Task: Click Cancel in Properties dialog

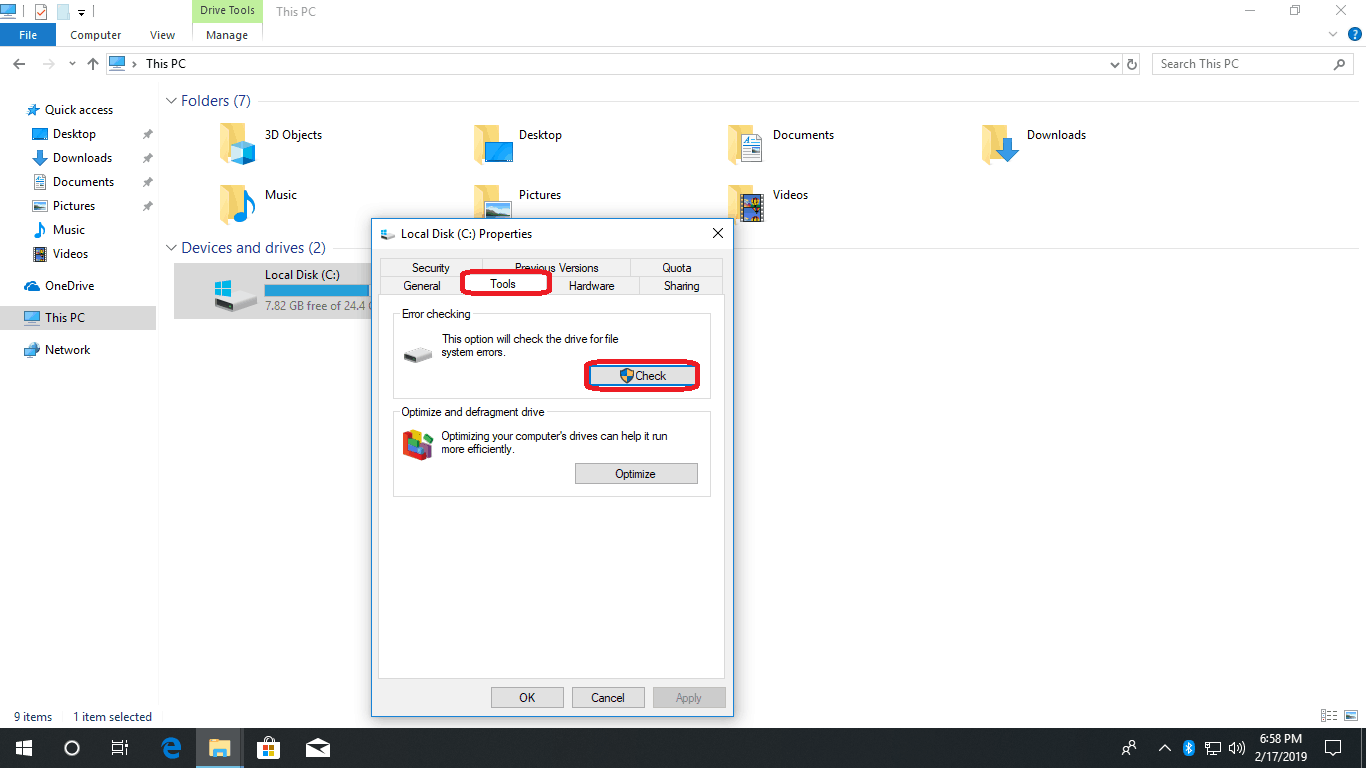Action: click(608, 698)
